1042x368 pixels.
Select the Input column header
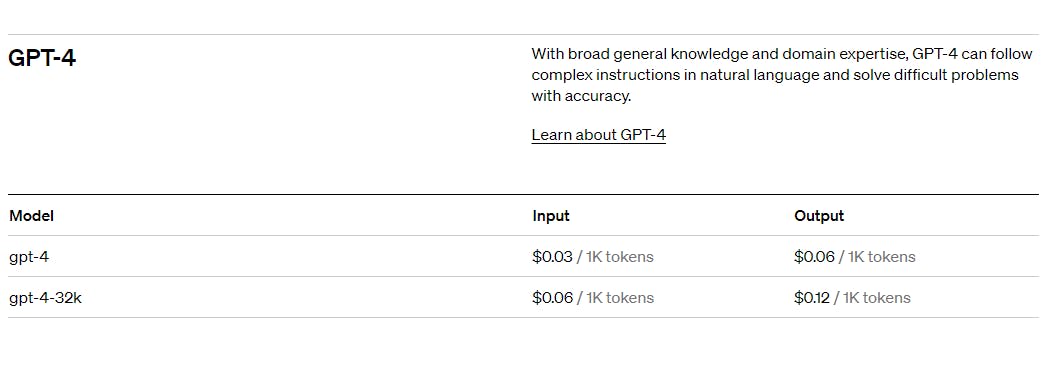(x=551, y=216)
